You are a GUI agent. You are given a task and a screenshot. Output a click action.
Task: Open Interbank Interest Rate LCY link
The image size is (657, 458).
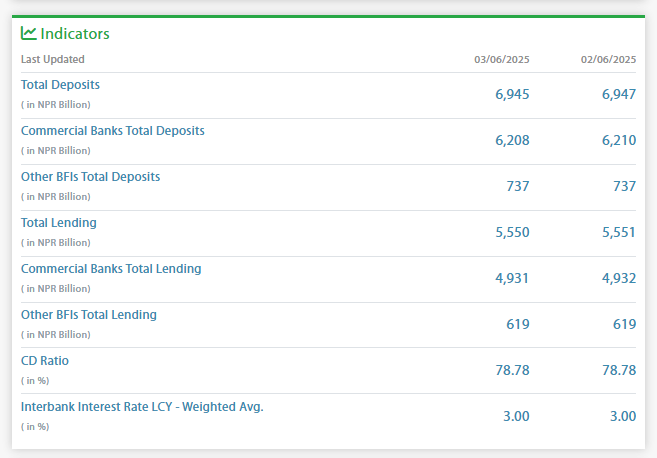point(142,407)
